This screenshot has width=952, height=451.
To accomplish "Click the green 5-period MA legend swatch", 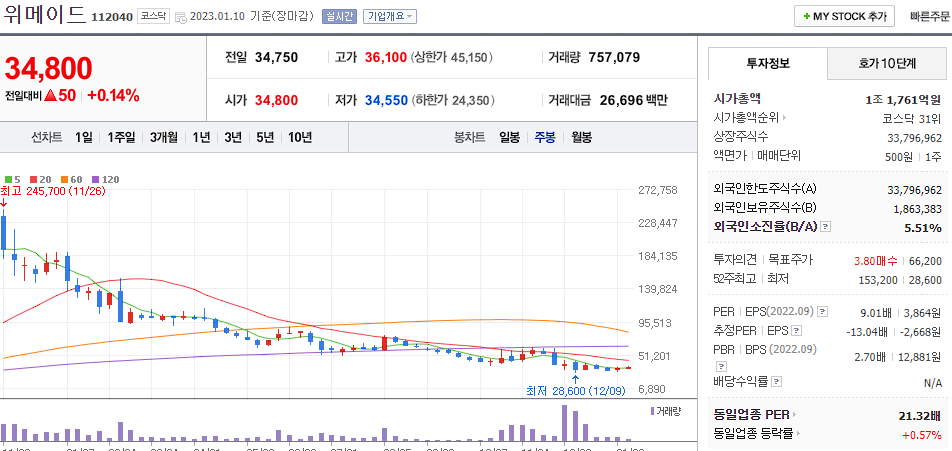I will [8, 180].
